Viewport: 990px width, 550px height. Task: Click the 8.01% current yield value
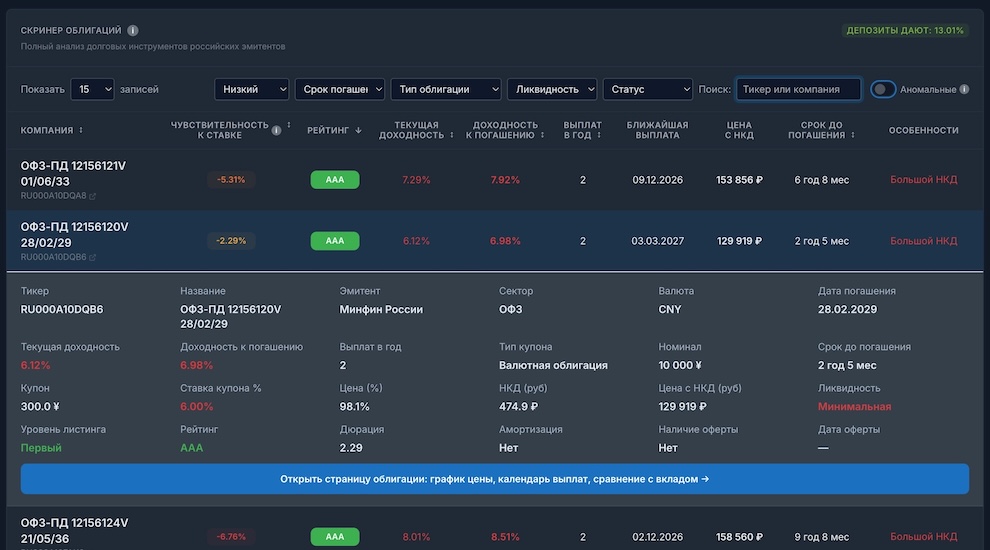coord(416,537)
